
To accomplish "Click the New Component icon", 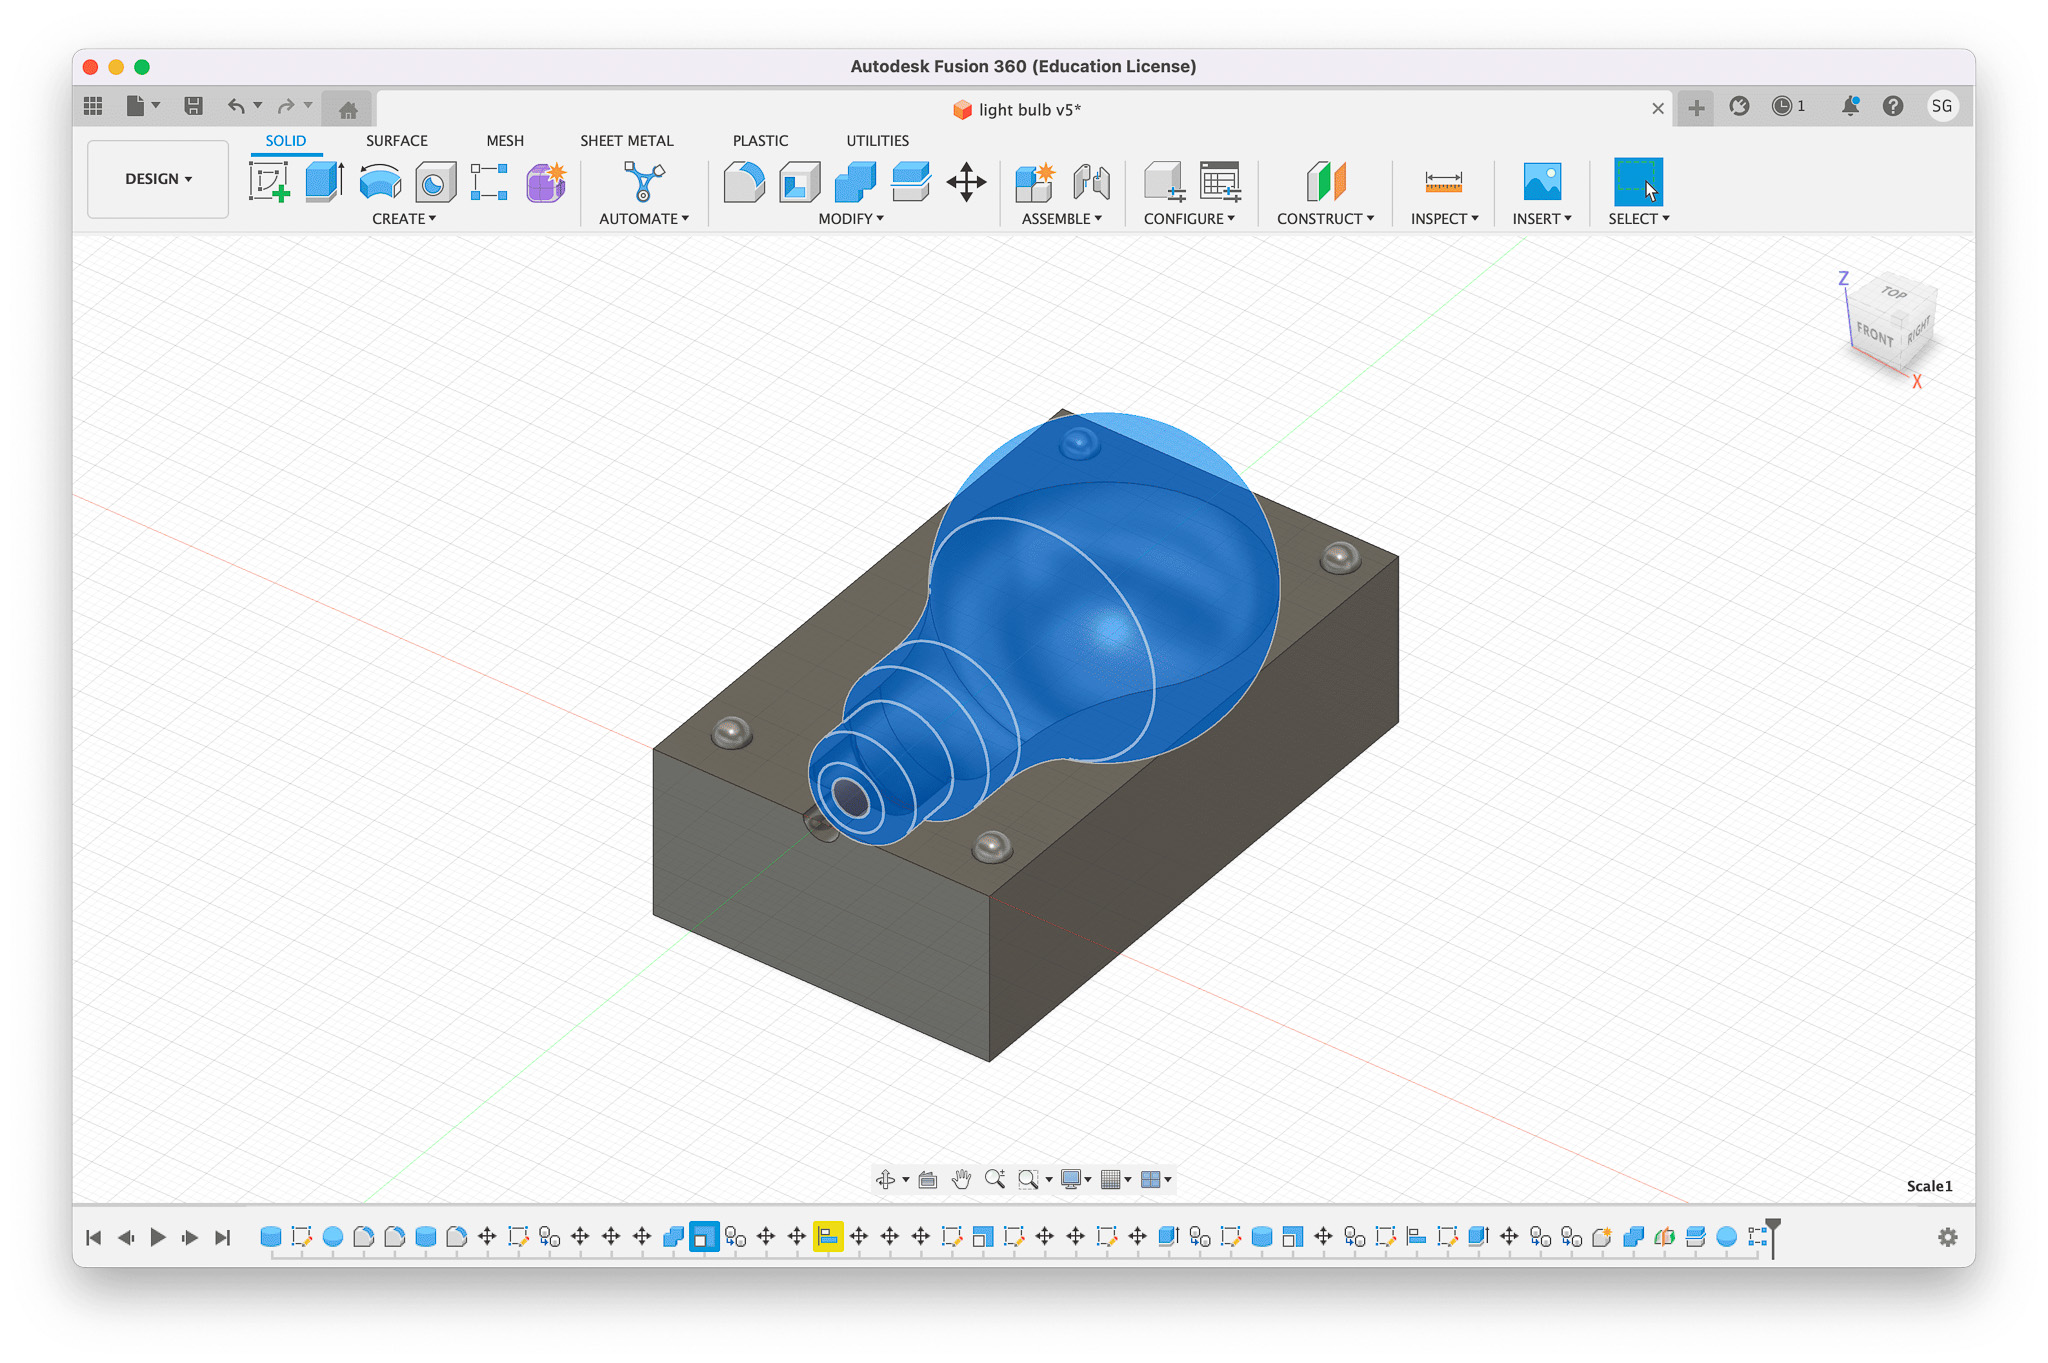I will (x=1035, y=182).
